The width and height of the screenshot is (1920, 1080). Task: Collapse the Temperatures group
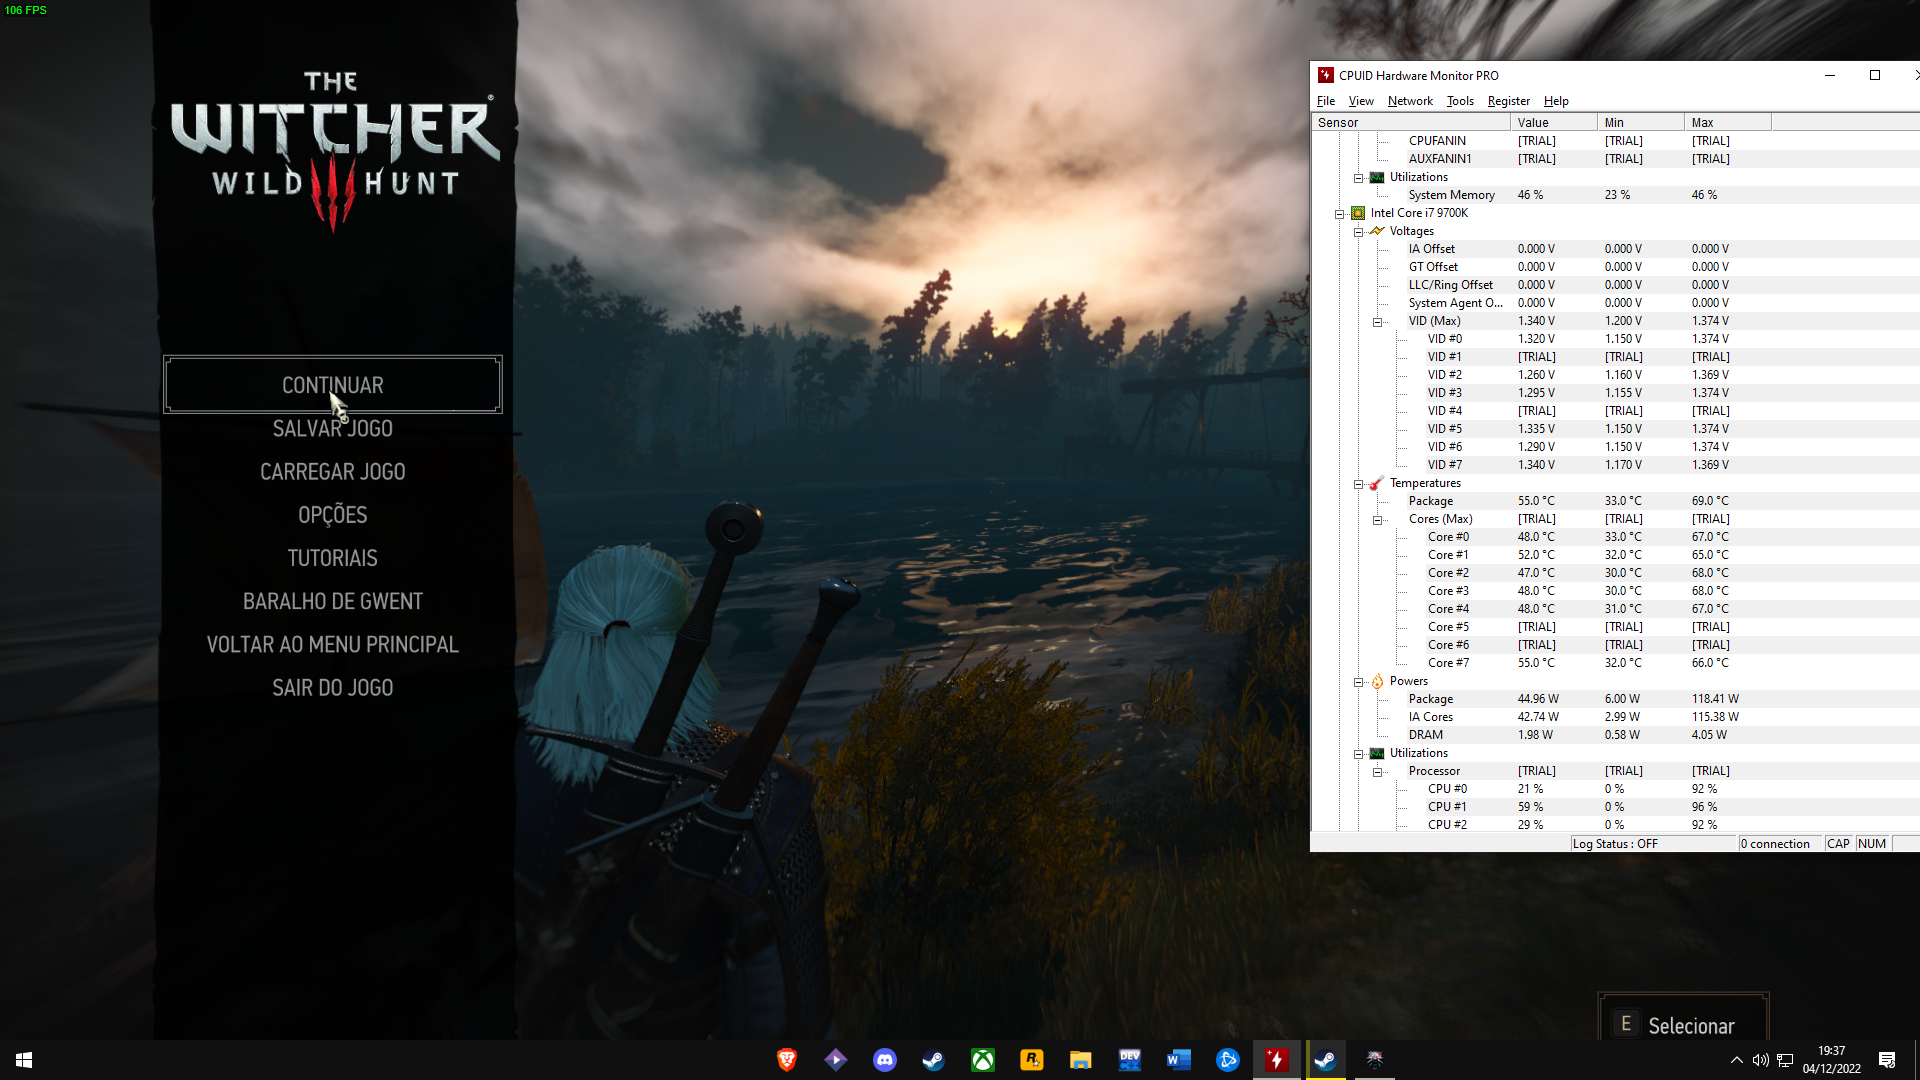coord(1358,484)
